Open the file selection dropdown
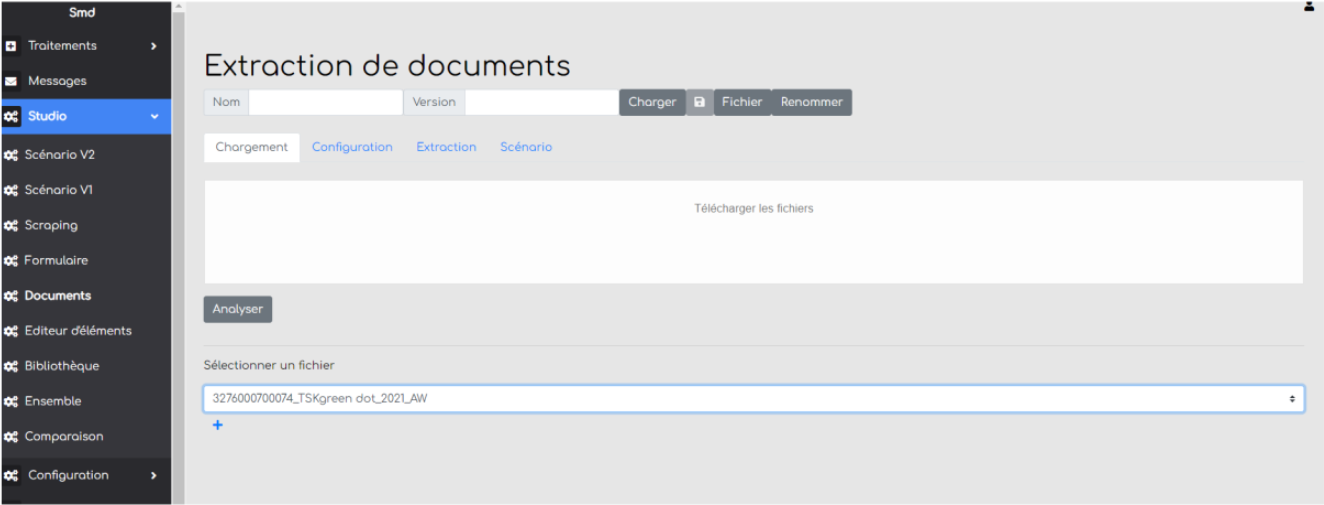The width and height of the screenshot is (1324, 505). click(x=753, y=399)
